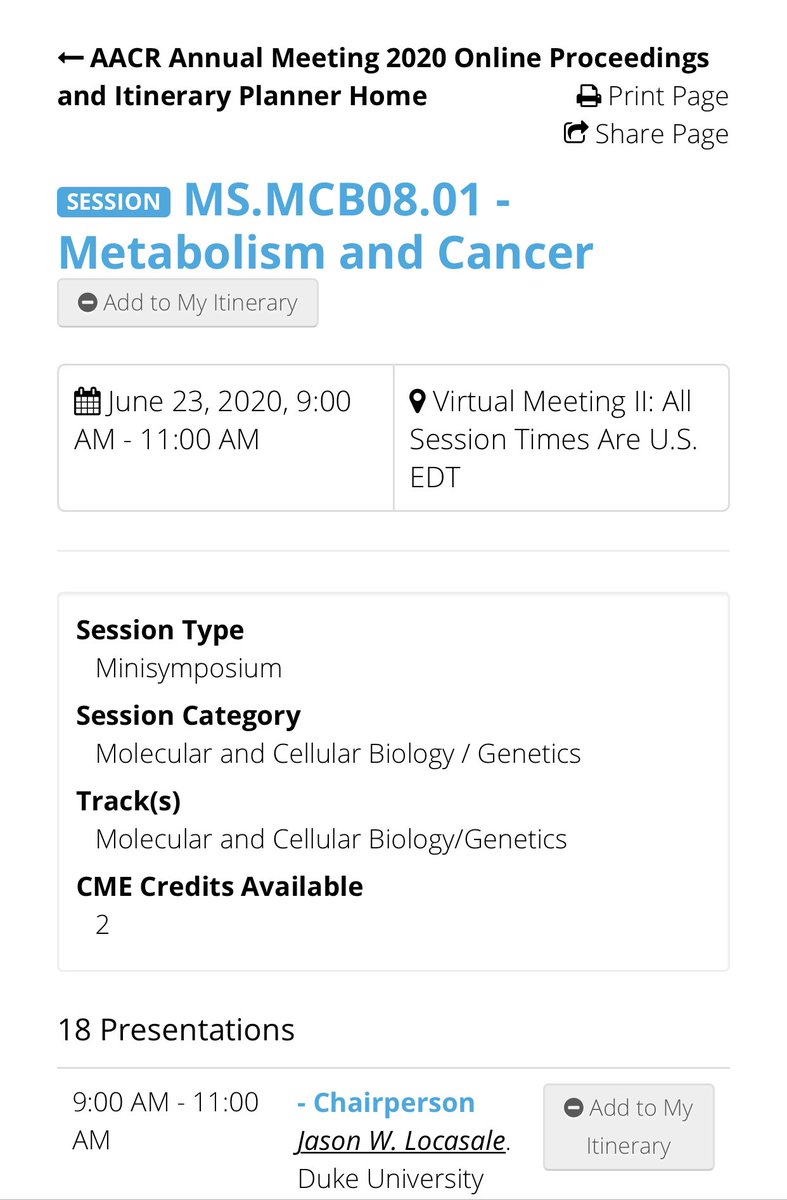Open Jason W. Locasale's profile link
The height and width of the screenshot is (1200, 787).
coord(401,1141)
